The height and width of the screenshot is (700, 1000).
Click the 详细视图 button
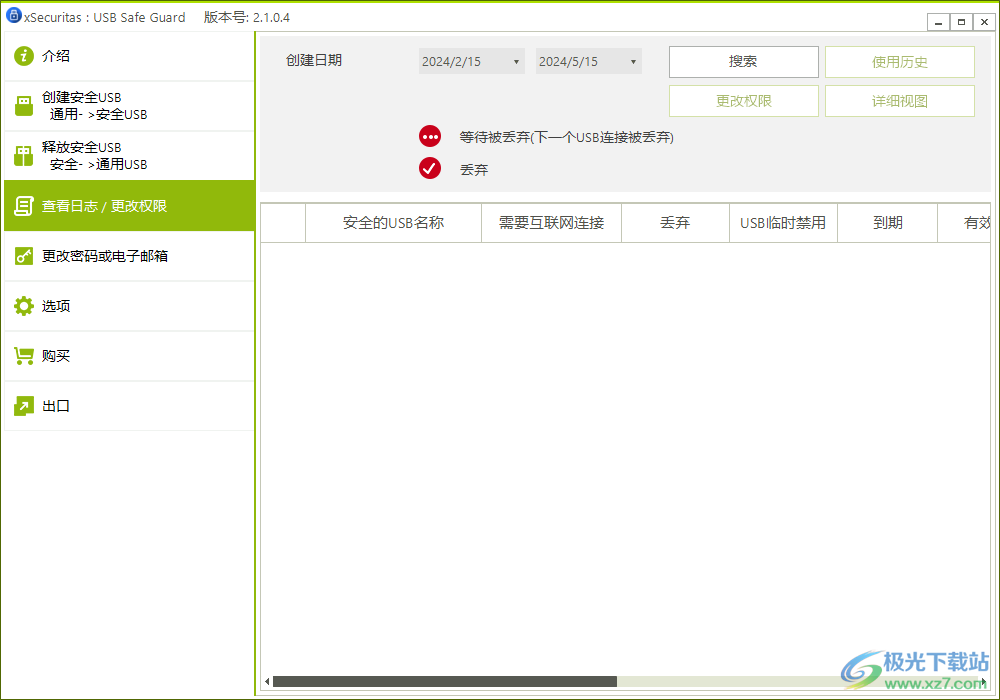899,100
